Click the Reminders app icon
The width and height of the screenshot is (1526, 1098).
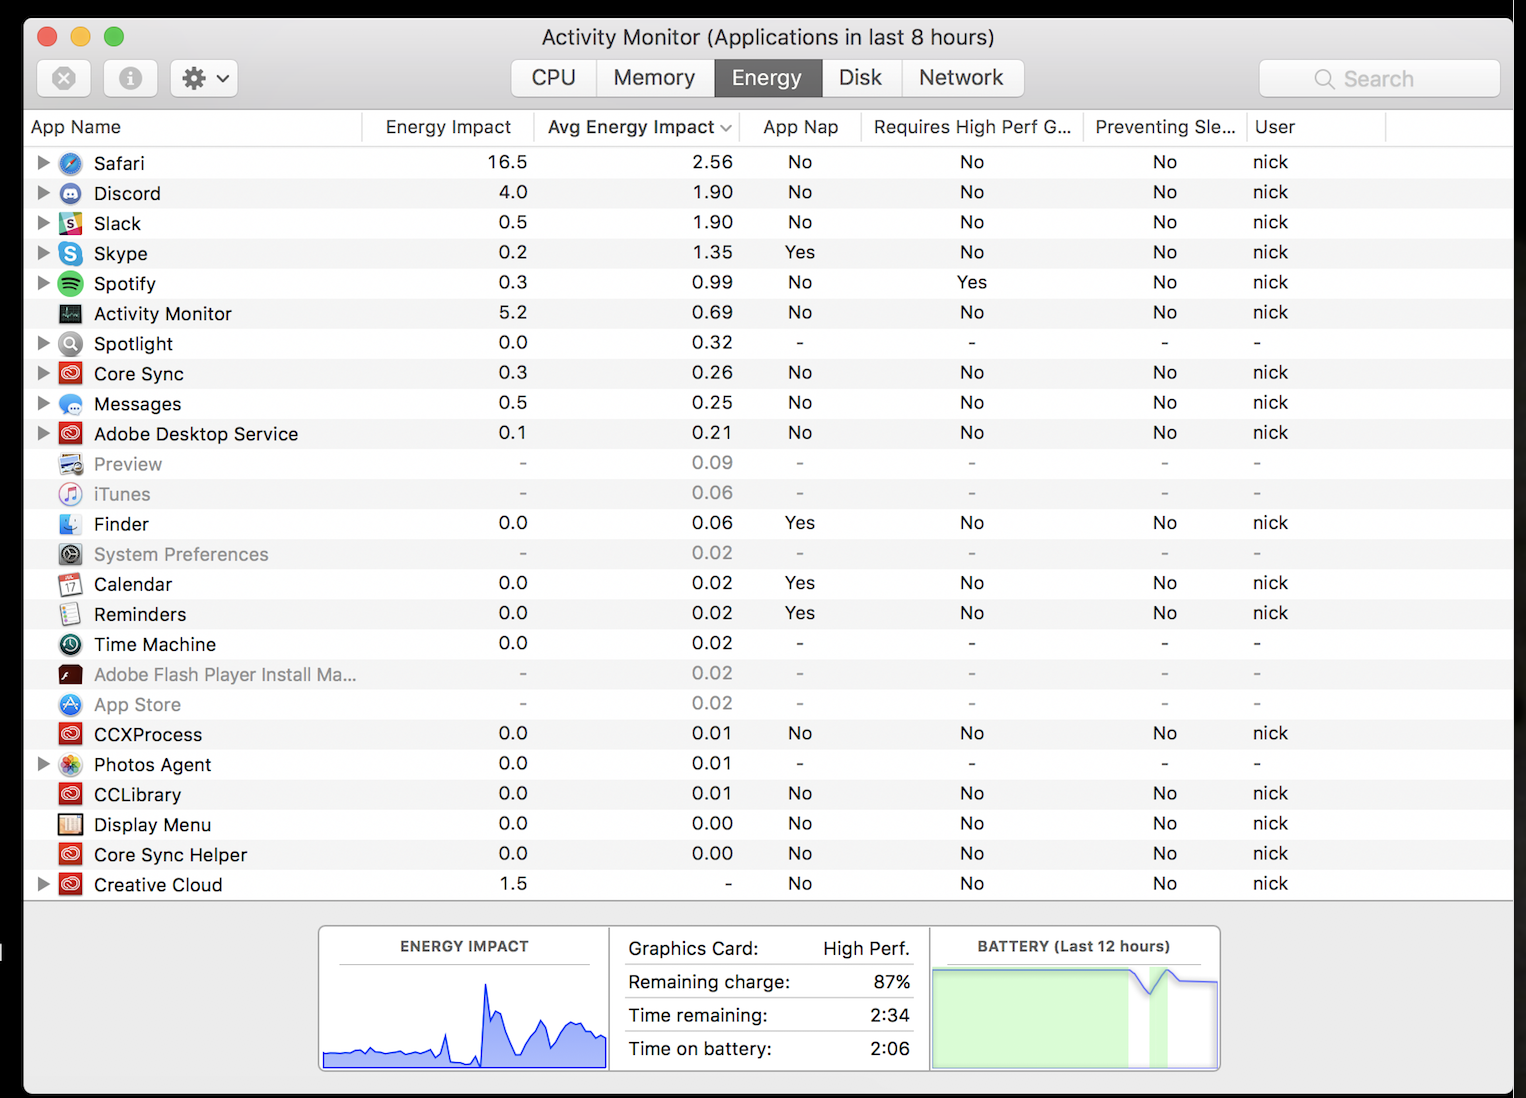(70, 614)
